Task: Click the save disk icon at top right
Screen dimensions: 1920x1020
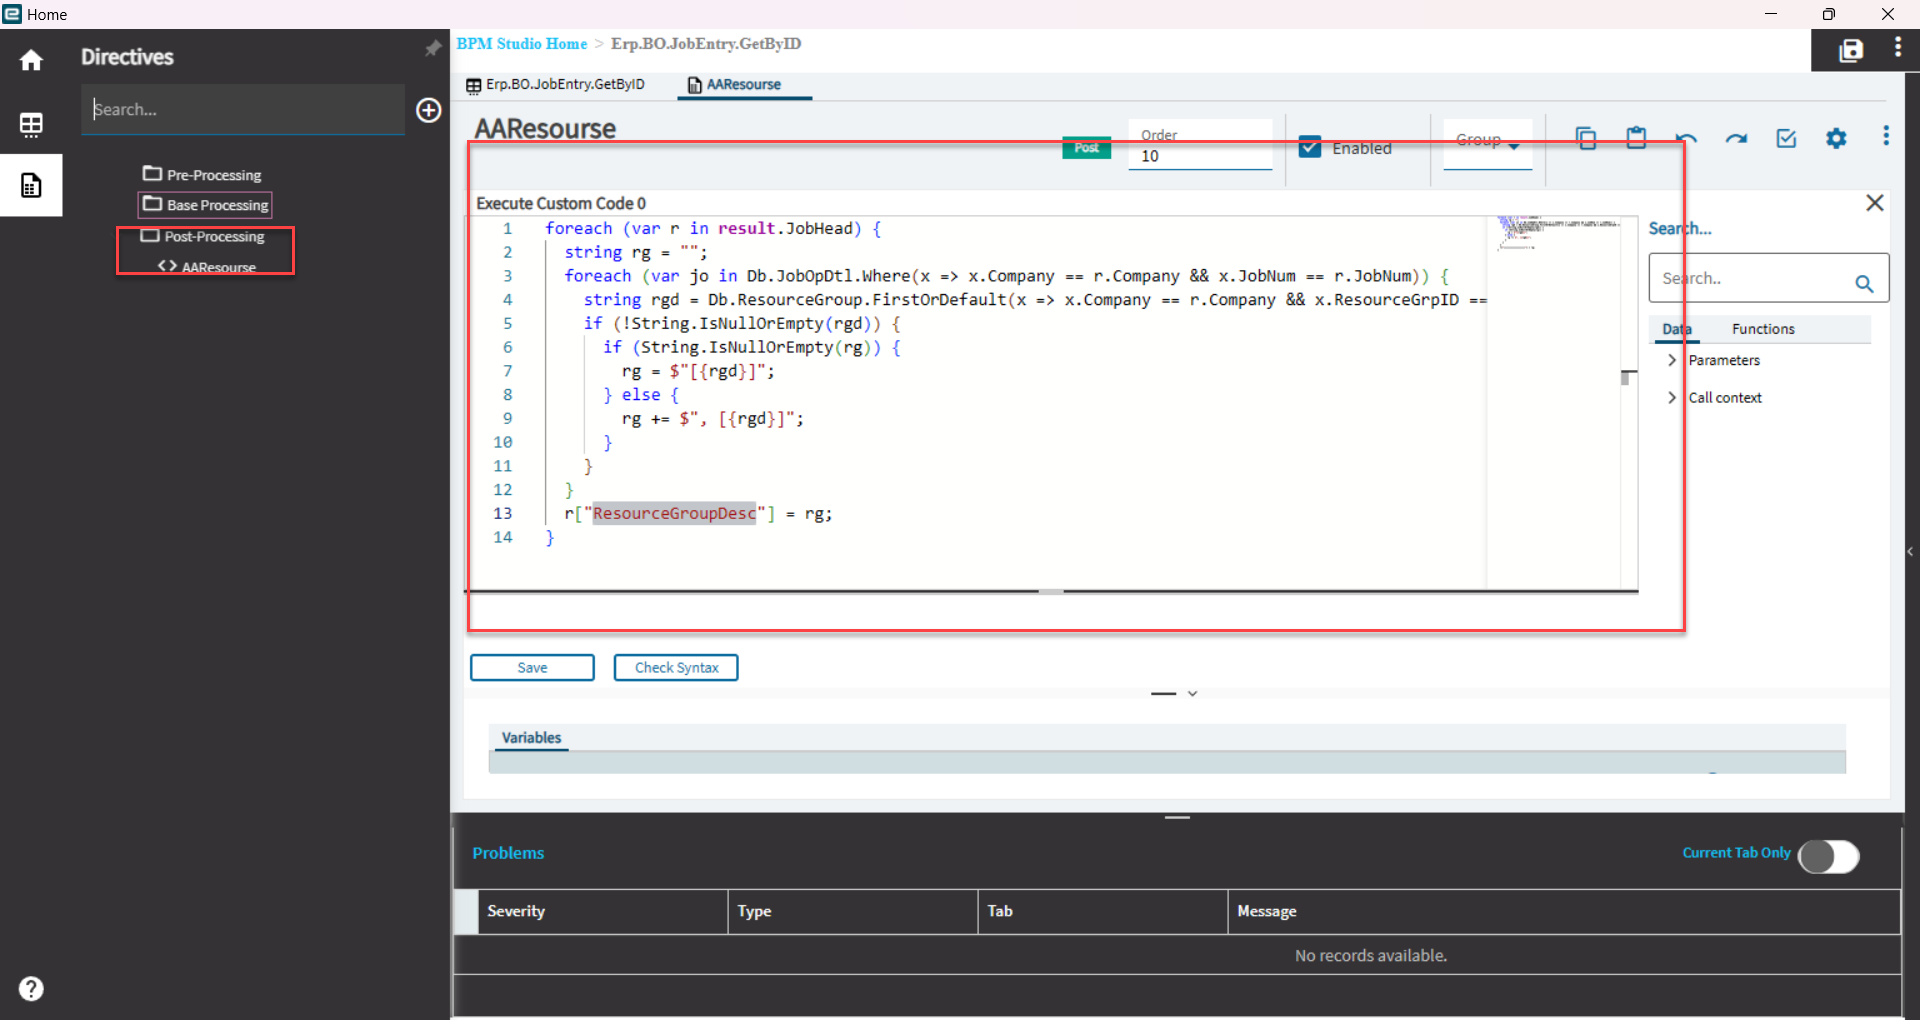Action: point(1851,51)
